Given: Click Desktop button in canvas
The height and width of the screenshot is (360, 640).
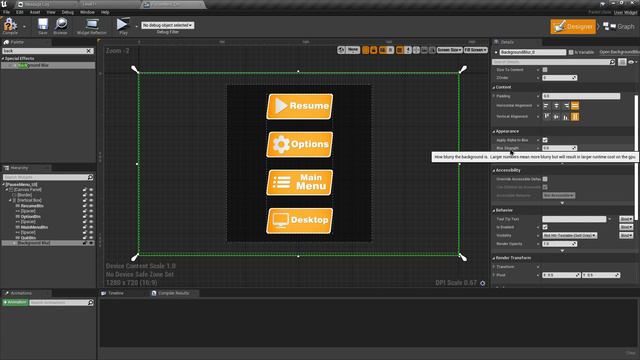Looking at the screenshot, I should [x=300, y=220].
